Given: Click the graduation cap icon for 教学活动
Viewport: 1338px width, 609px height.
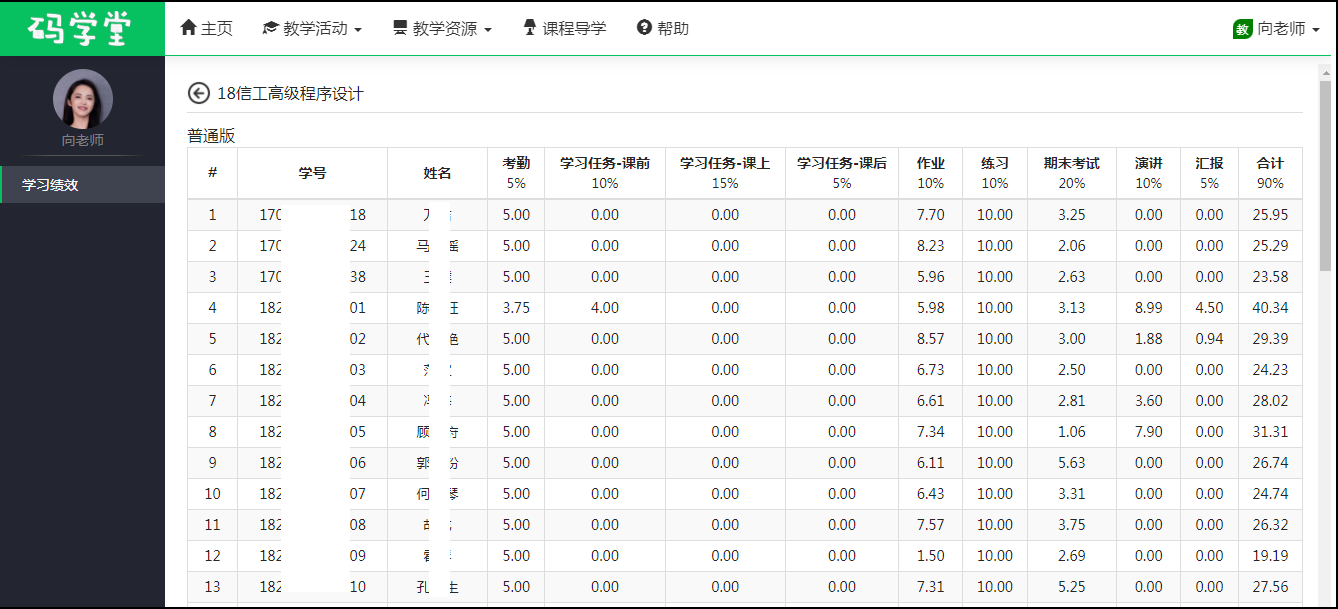Looking at the screenshot, I should pyautogui.click(x=270, y=28).
